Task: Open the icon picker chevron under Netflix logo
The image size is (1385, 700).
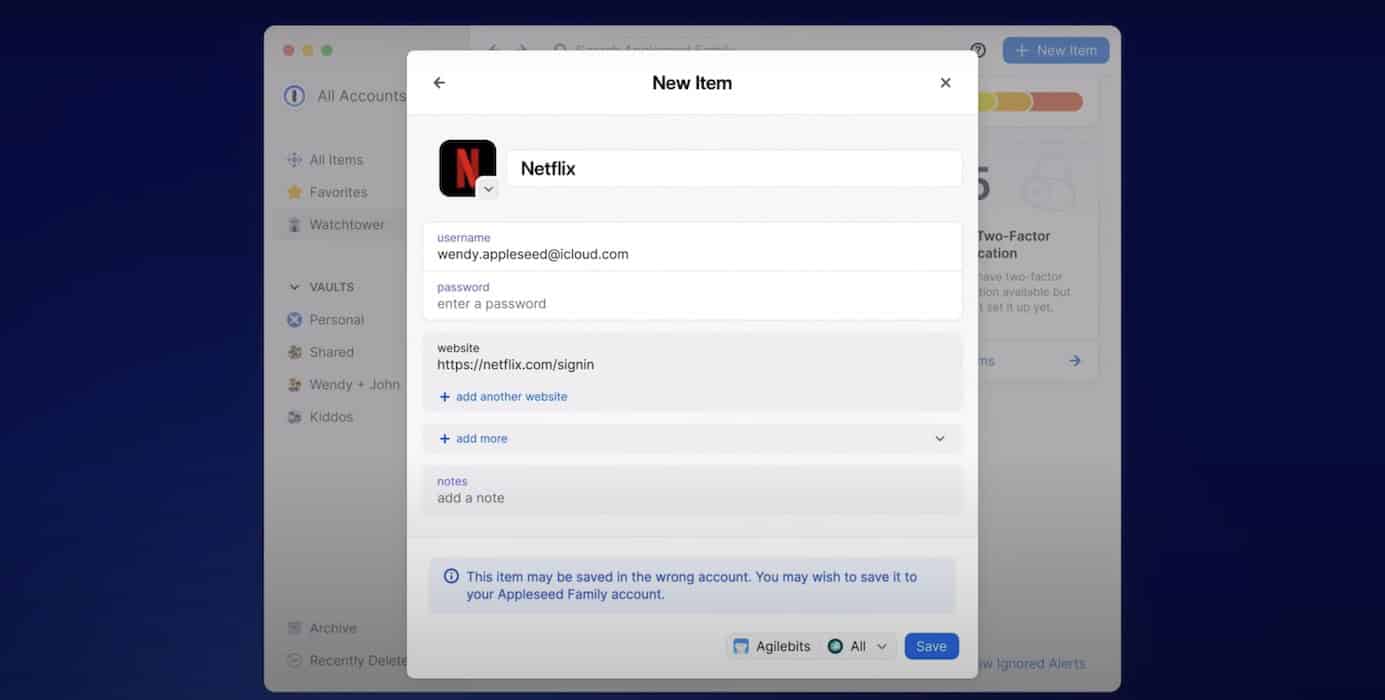Action: click(x=487, y=188)
